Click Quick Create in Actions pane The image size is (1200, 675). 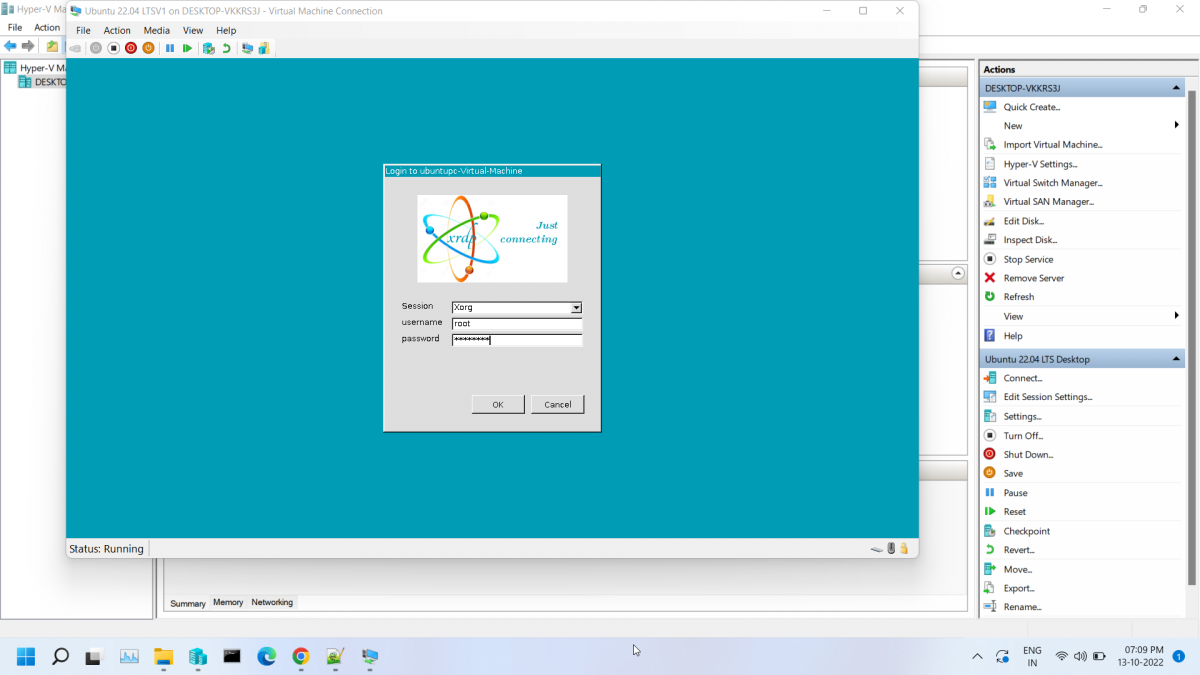click(x=1032, y=107)
